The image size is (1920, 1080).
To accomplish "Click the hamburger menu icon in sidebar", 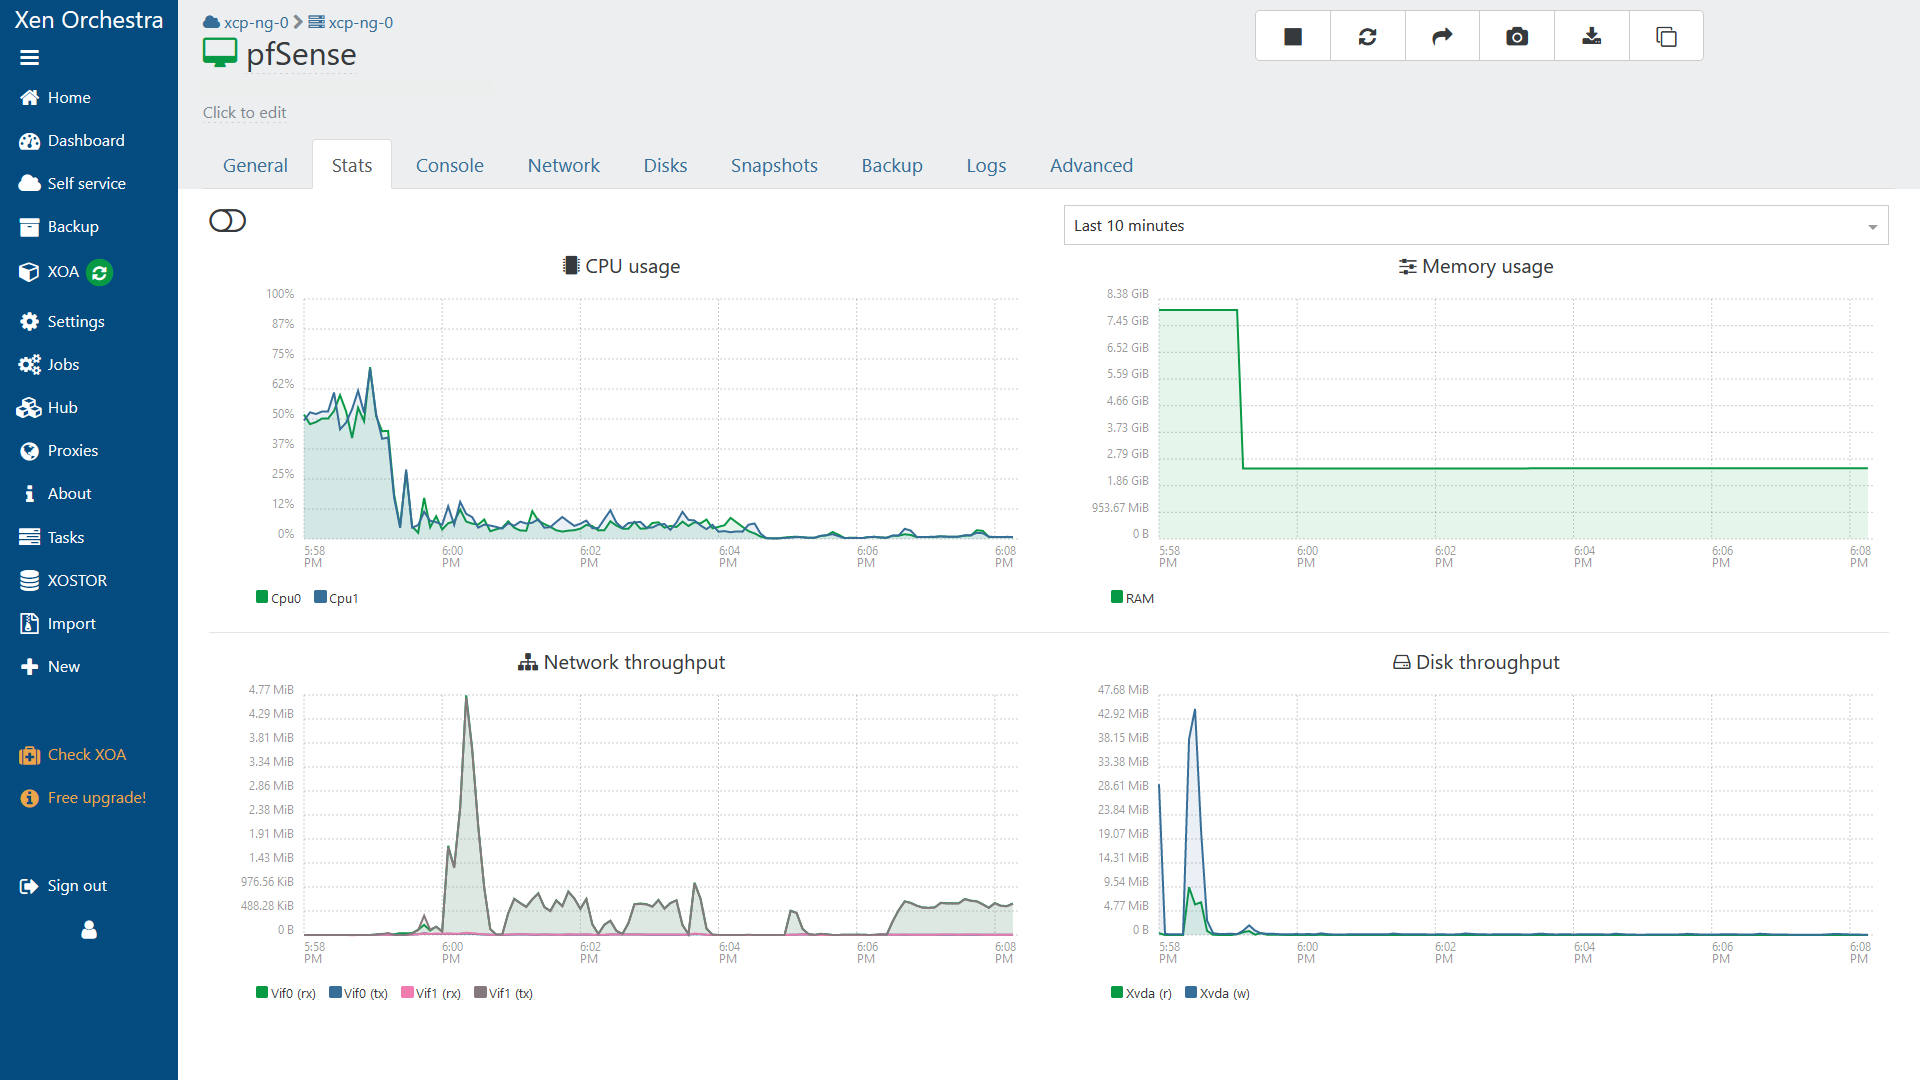I will pos(29,58).
